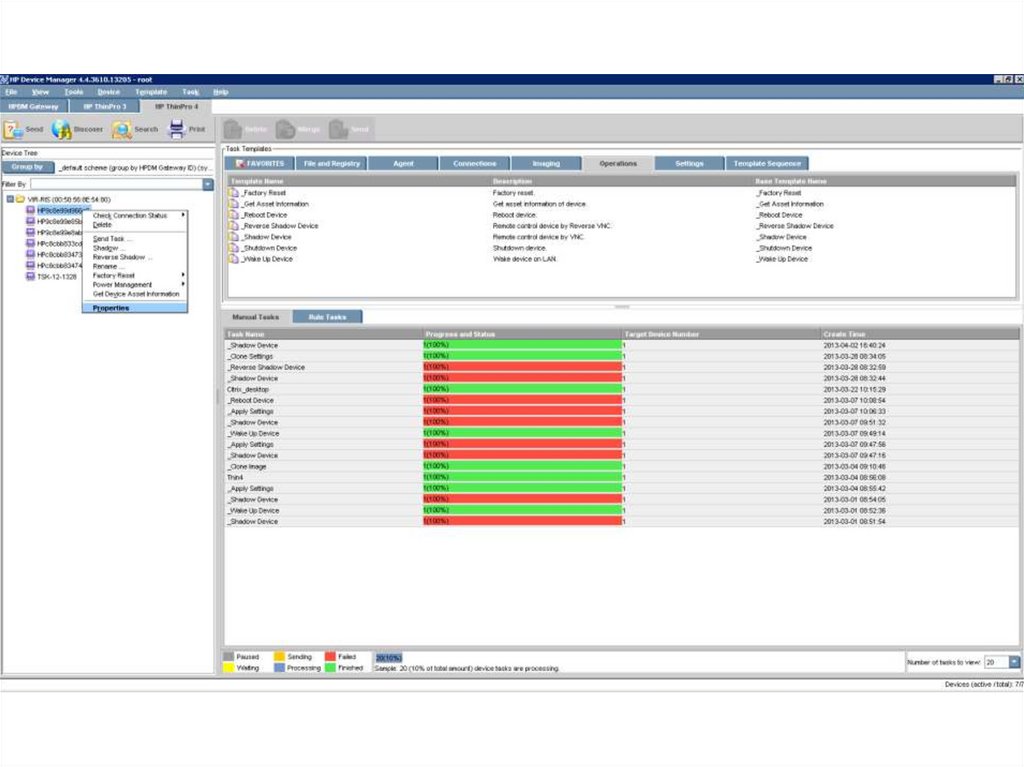Click the _Get Asset Information template icon
1024x767 pixels.
tap(234, 204)
